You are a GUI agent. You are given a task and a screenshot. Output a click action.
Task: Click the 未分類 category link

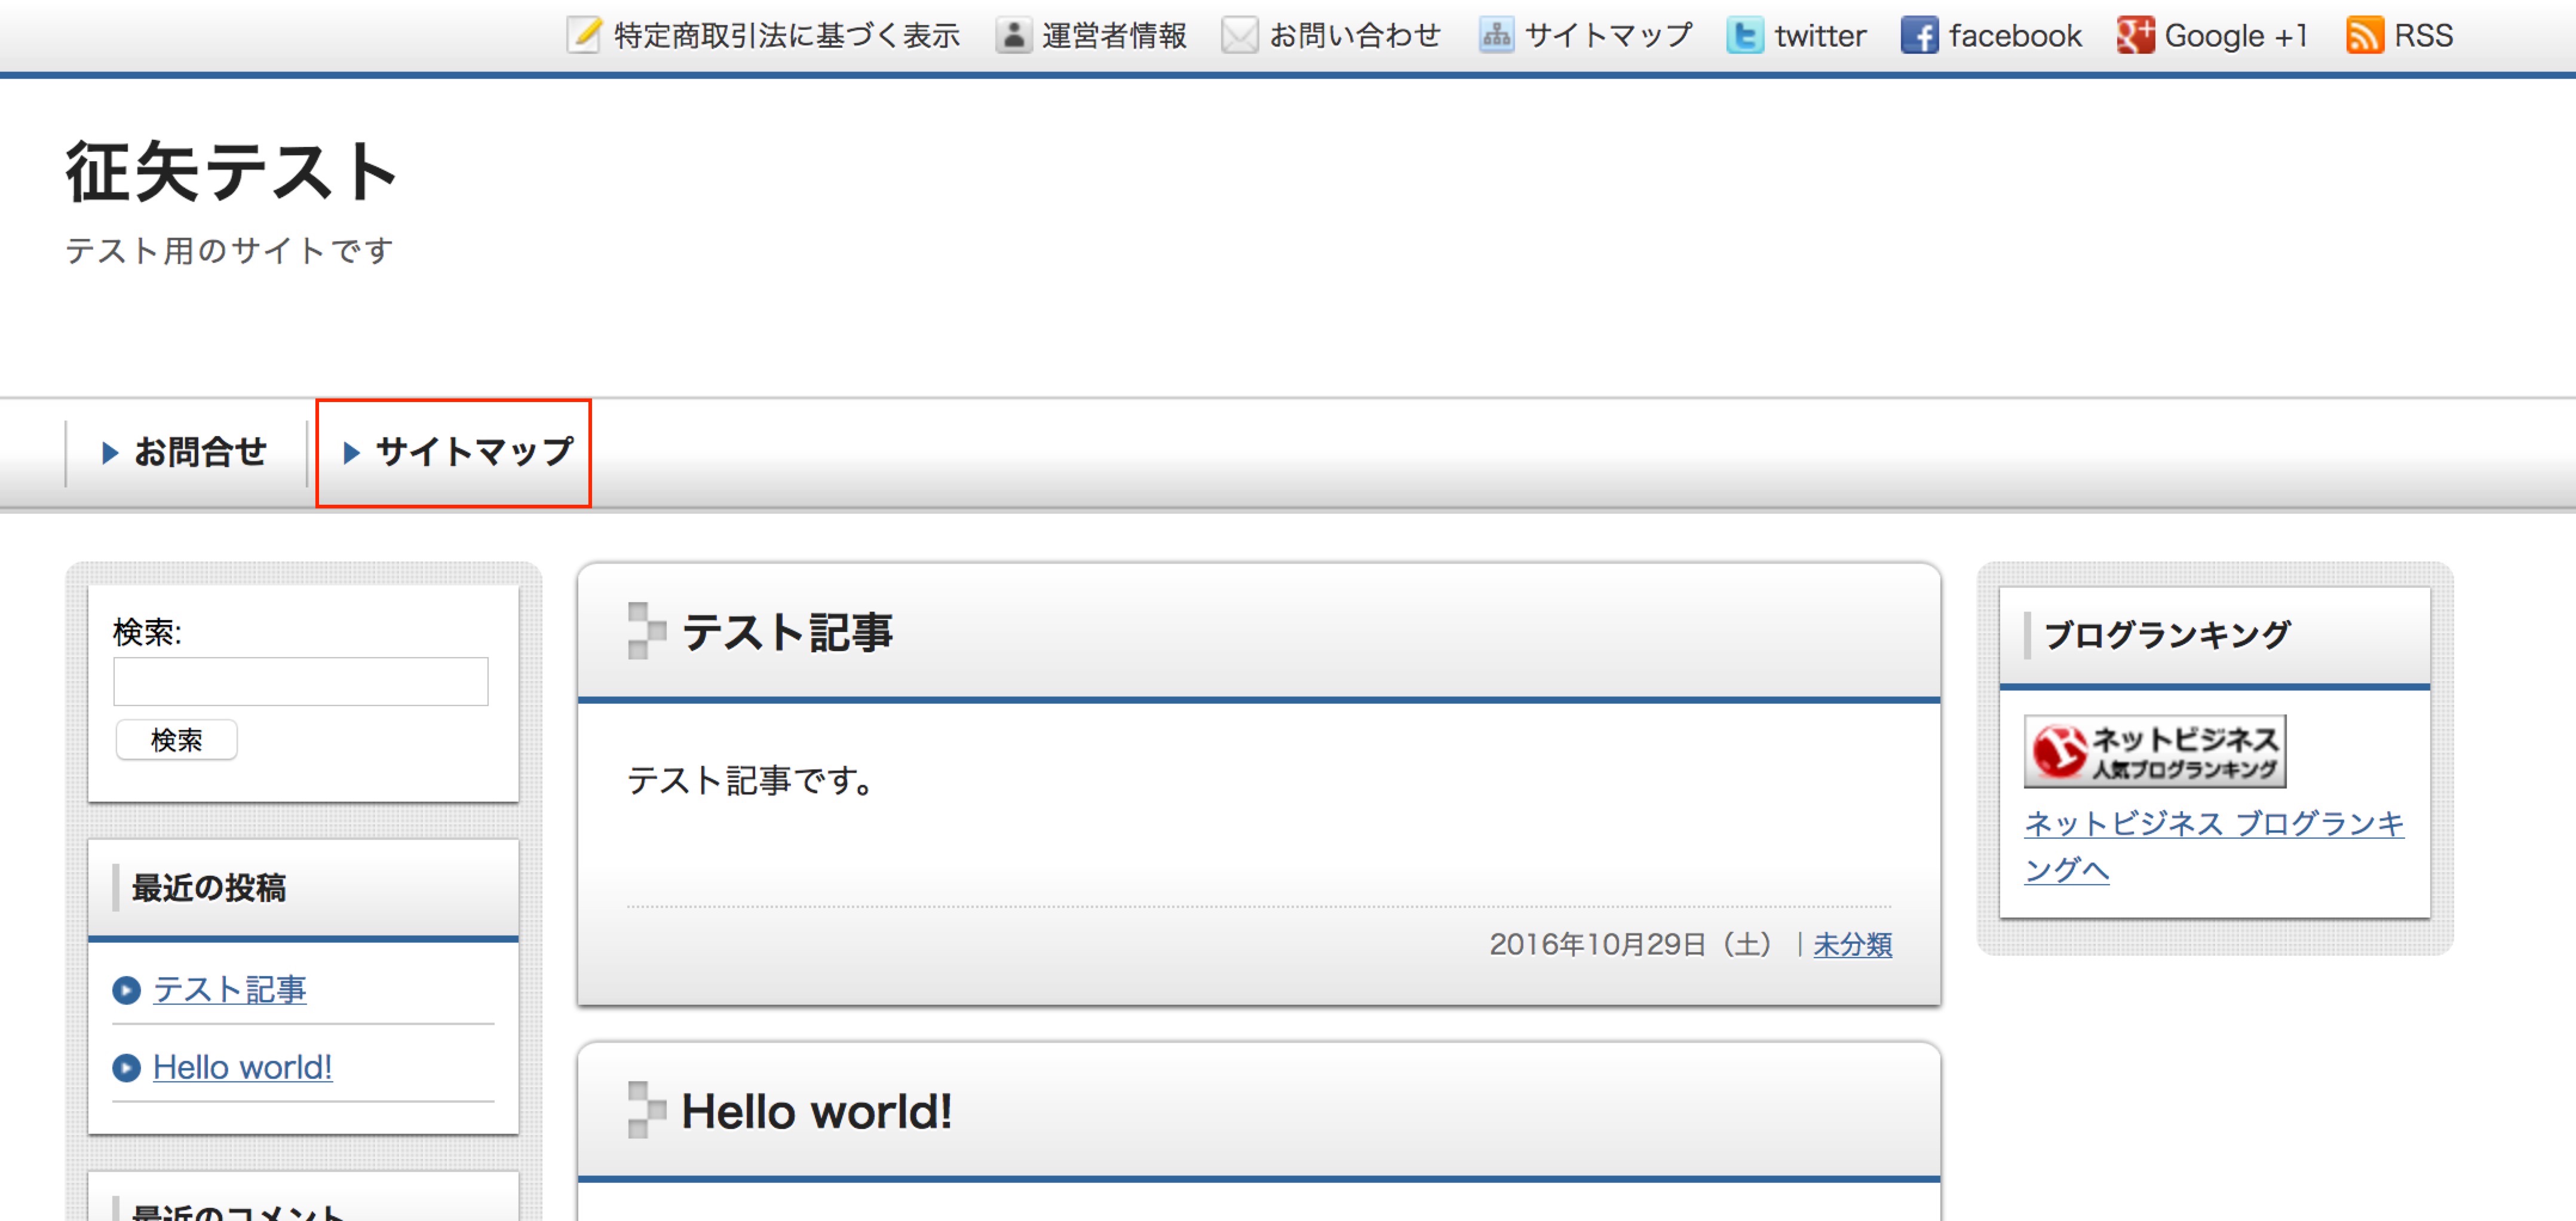pos(1852,944)
